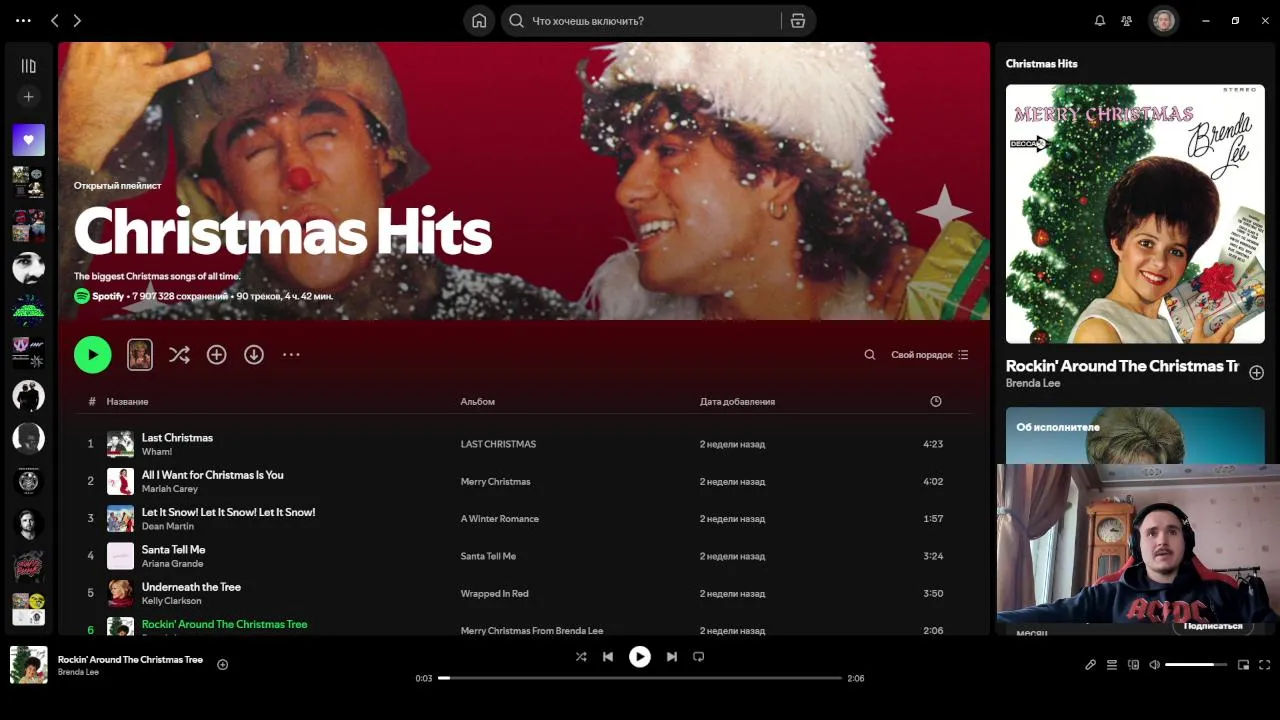Open Liked Songs heart in sidebar

(x=28, y=140)
